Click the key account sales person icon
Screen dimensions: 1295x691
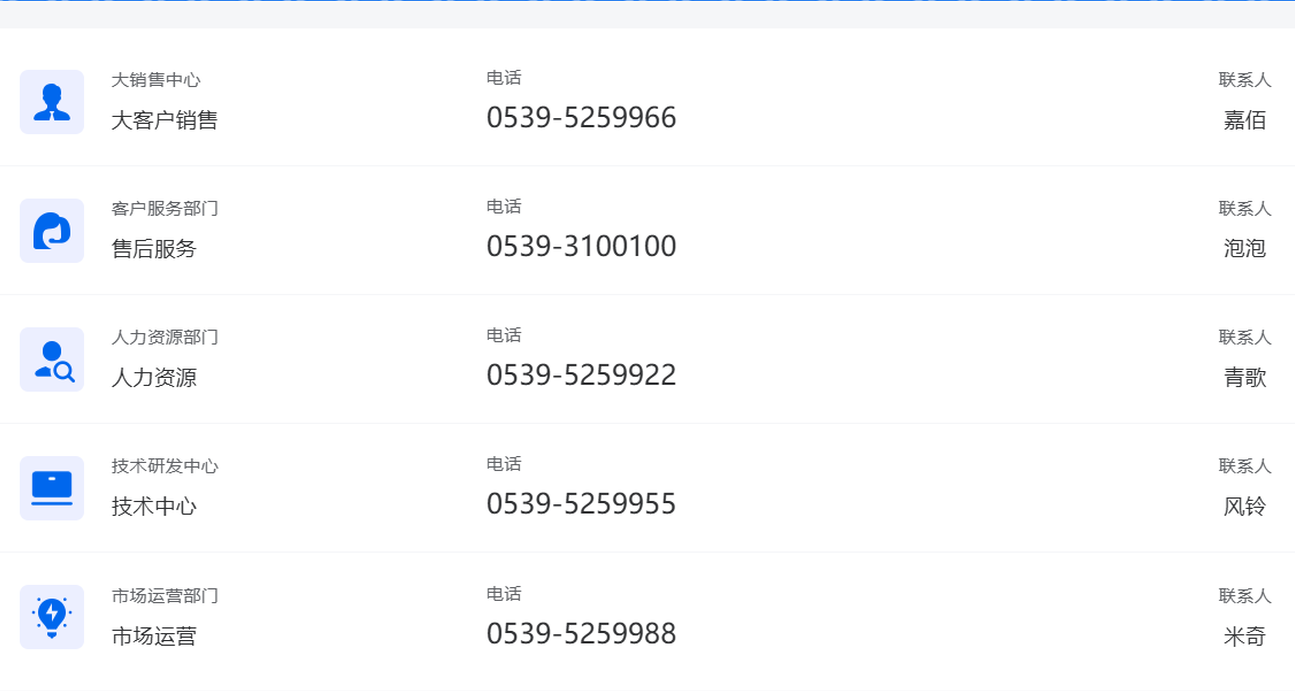tap(52, 102)
